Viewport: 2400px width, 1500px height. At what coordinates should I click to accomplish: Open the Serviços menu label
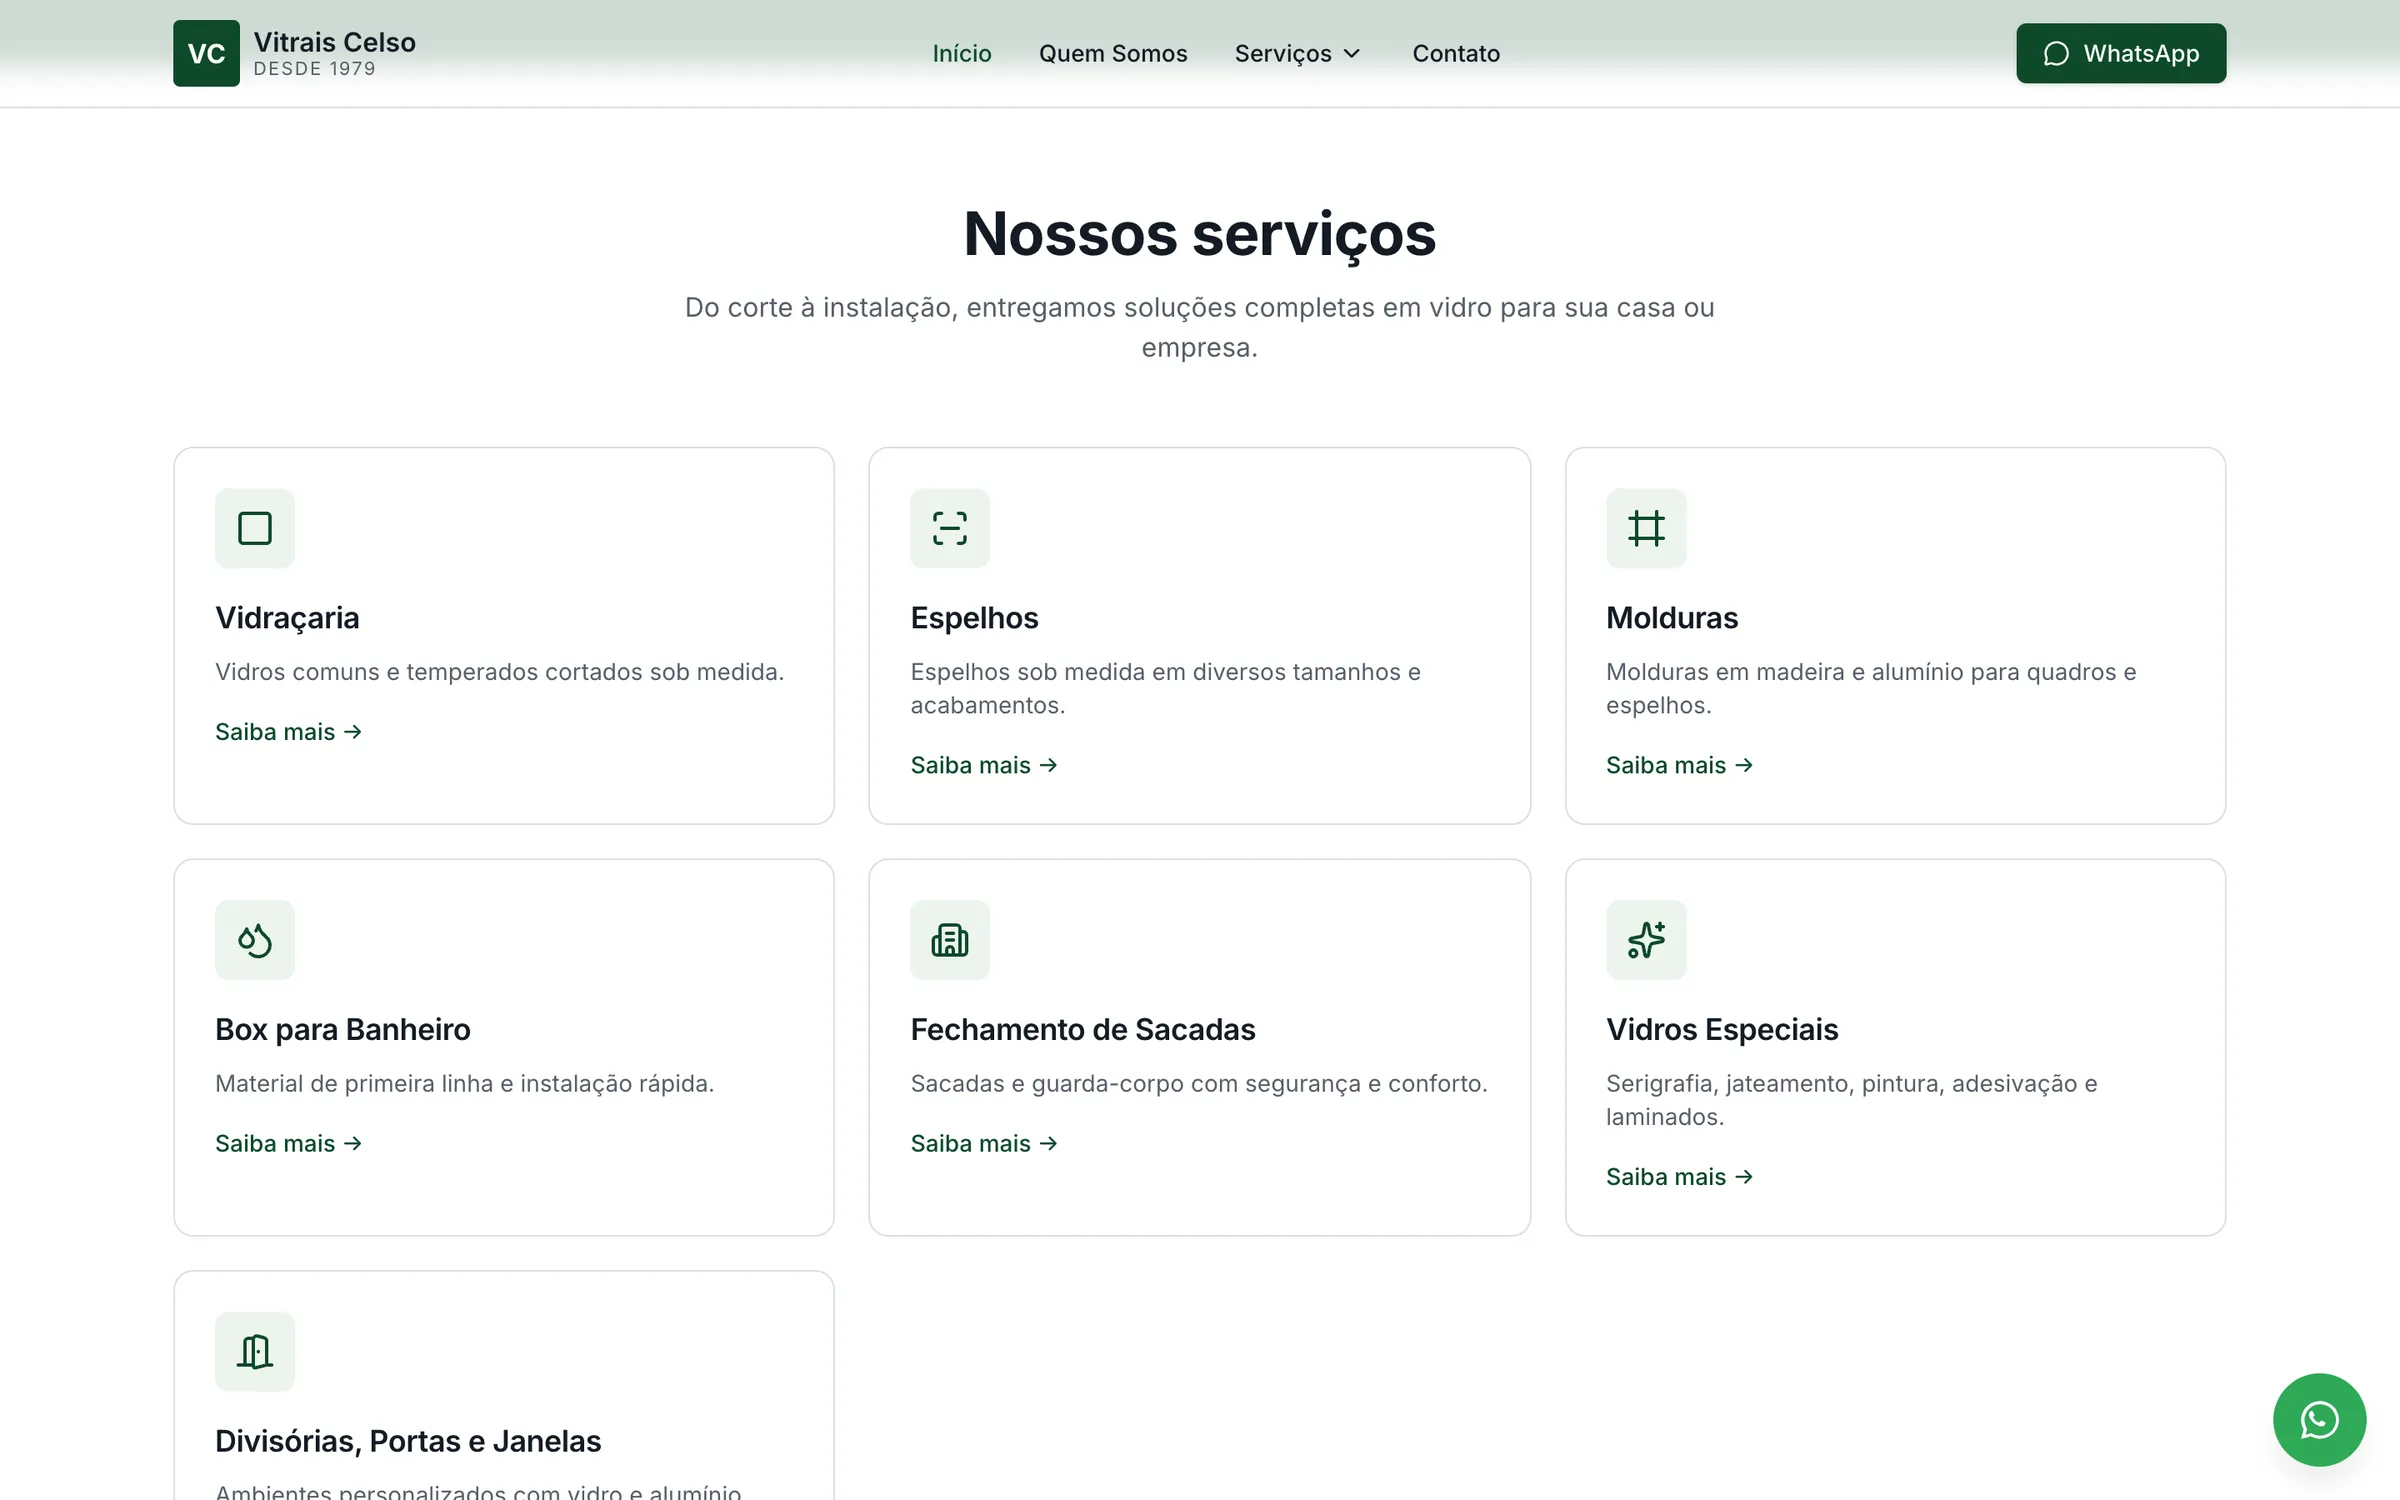click(x=1283, y=53)
